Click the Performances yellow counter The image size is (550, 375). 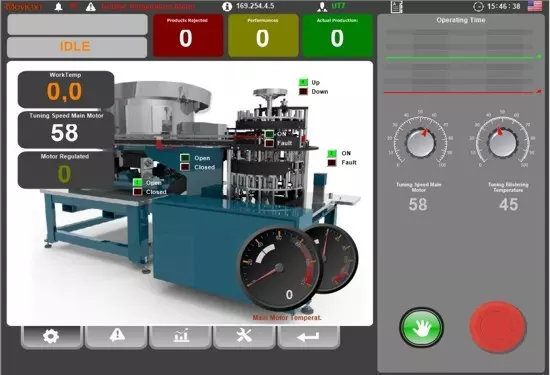pyautogui.click(x=263, y=35)
